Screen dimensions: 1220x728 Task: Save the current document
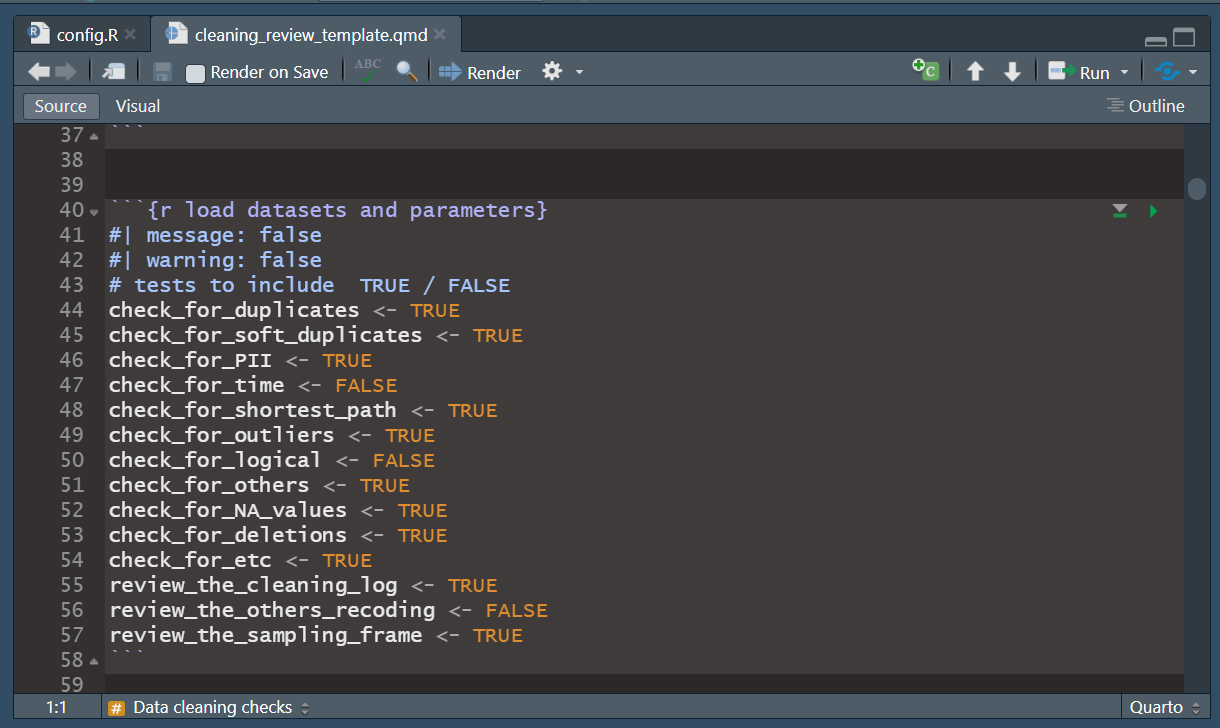[x=162, y=72]
